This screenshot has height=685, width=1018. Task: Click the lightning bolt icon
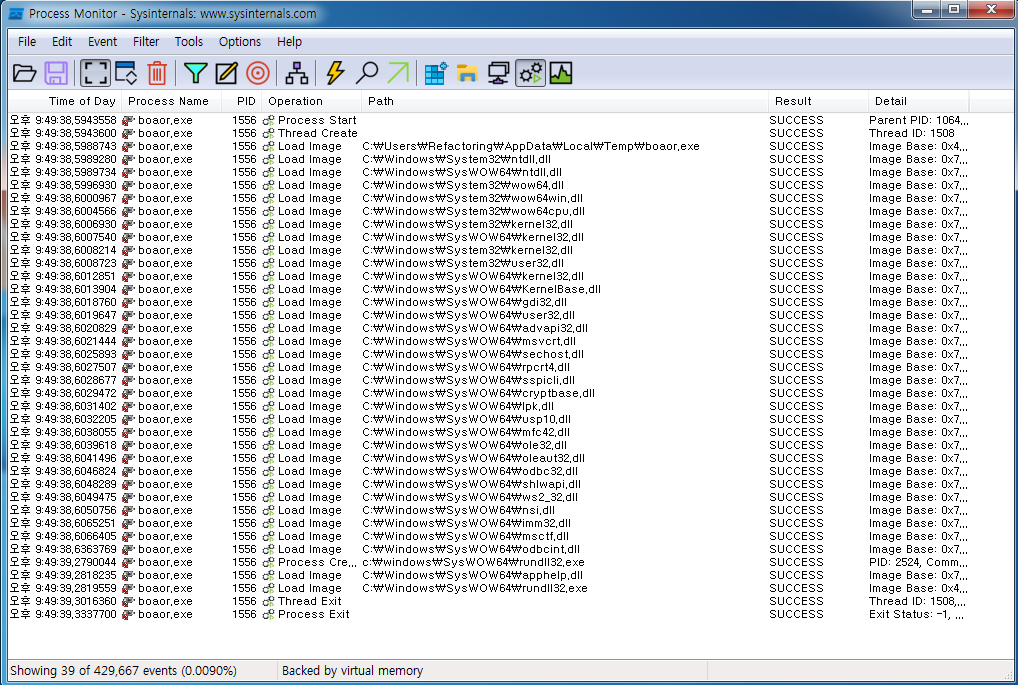pyautogui.click(x=335, y=73)
